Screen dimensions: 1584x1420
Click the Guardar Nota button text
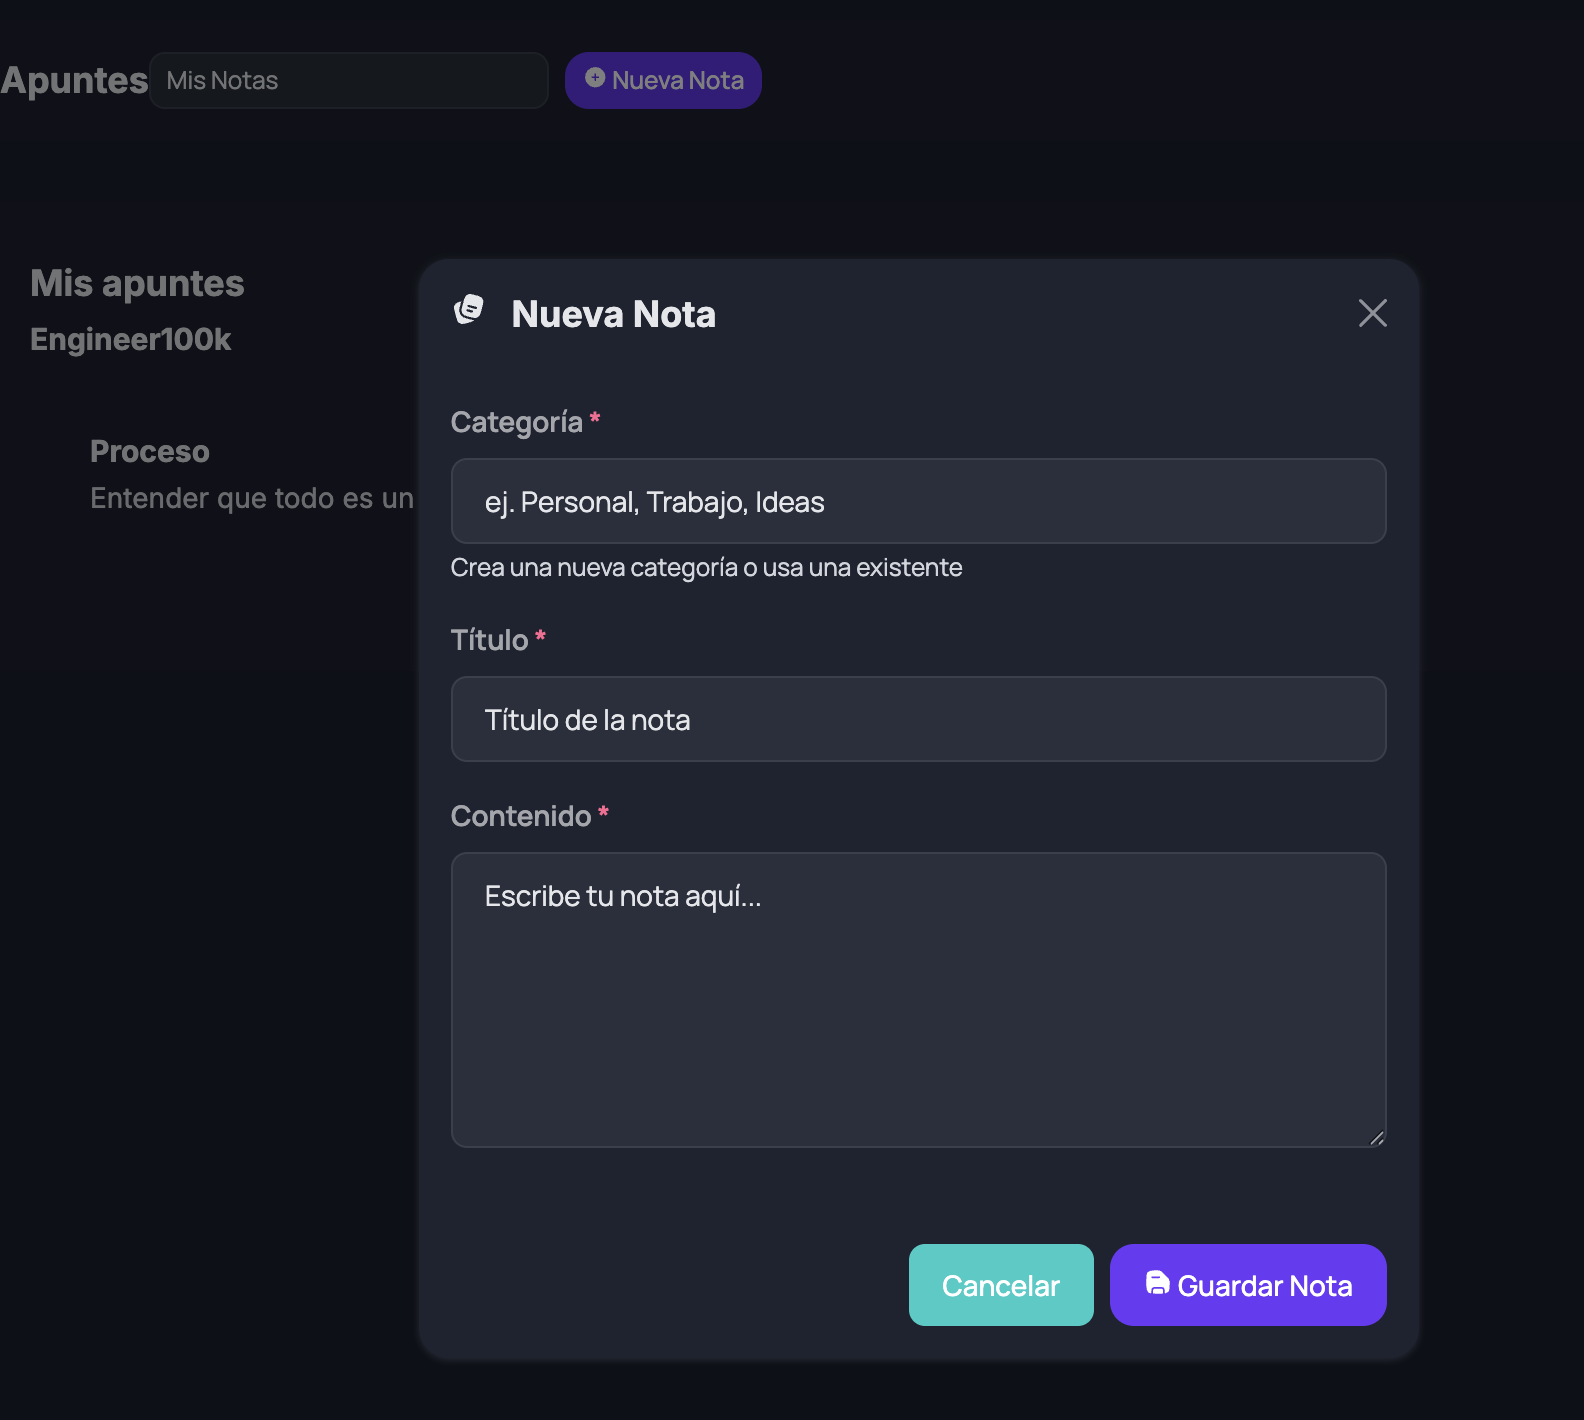(x=1264, y=1286)
